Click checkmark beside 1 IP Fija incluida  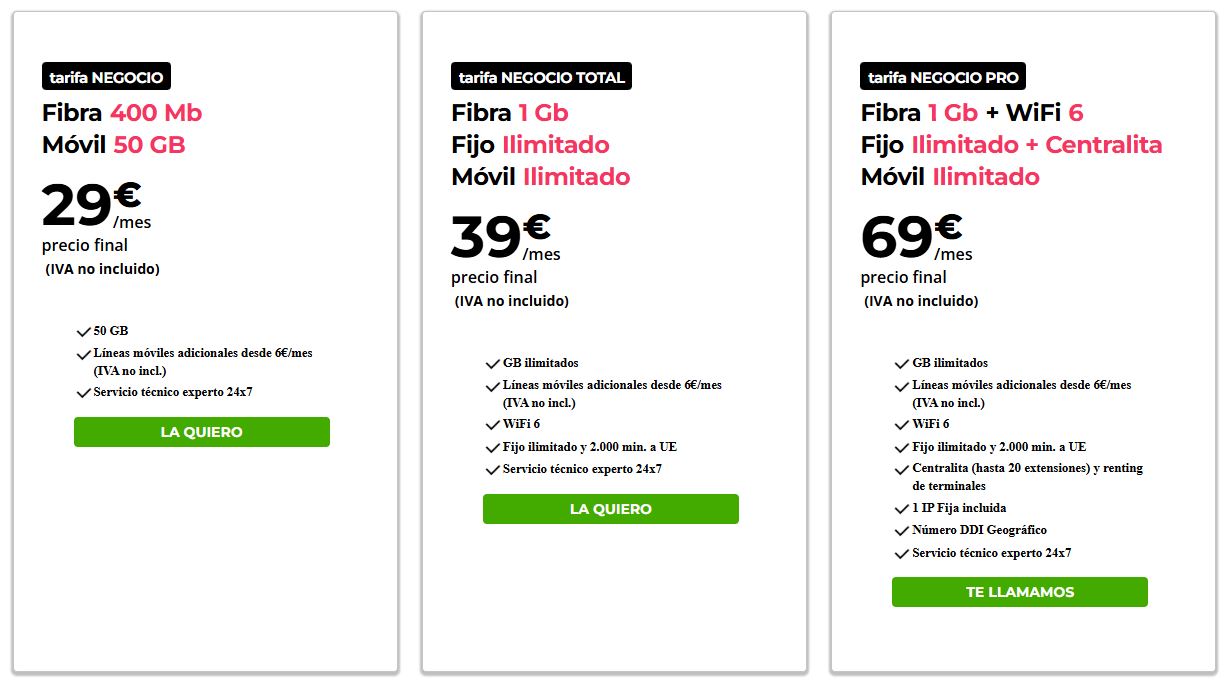(x=902, y=509)
